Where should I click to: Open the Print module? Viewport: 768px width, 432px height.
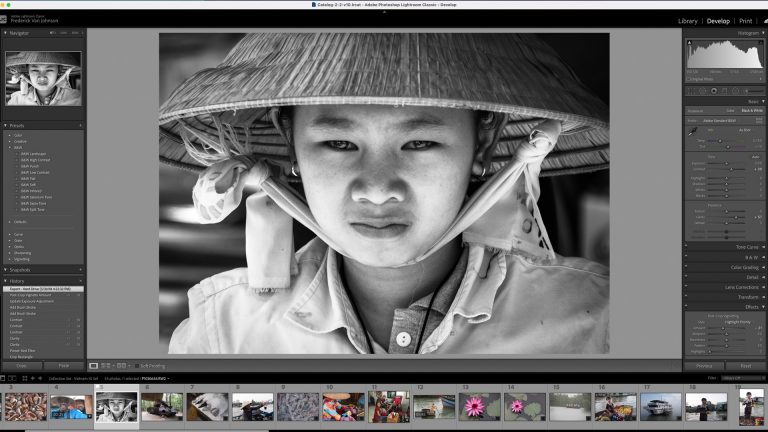point(745,21)
